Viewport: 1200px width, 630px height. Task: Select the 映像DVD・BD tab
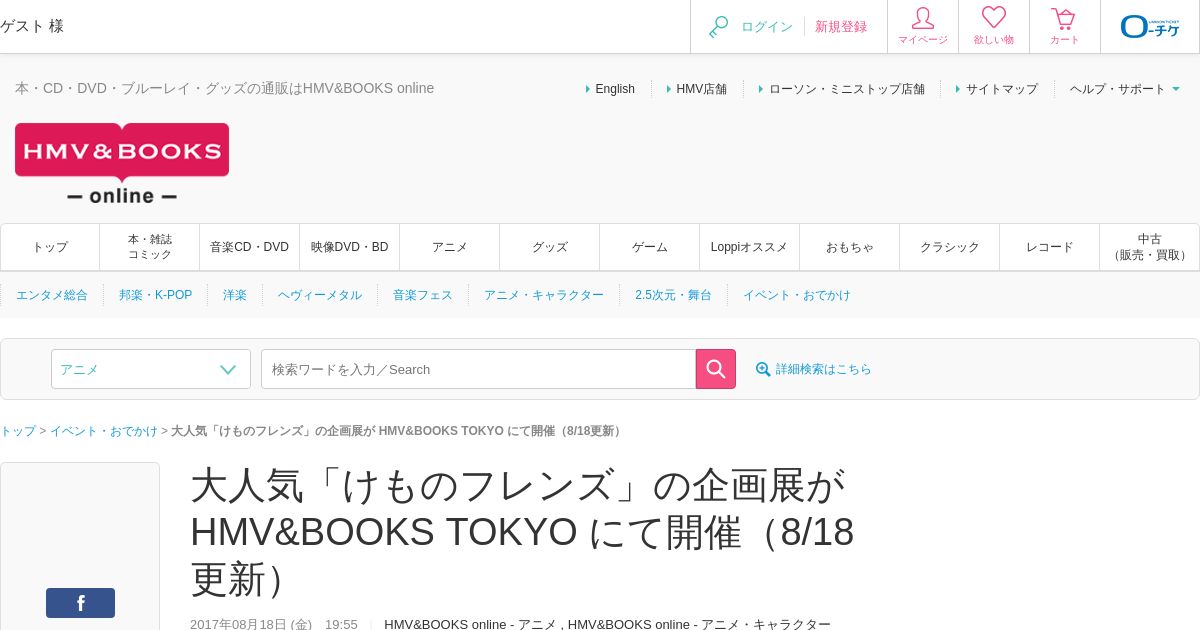tap(350, 247)
